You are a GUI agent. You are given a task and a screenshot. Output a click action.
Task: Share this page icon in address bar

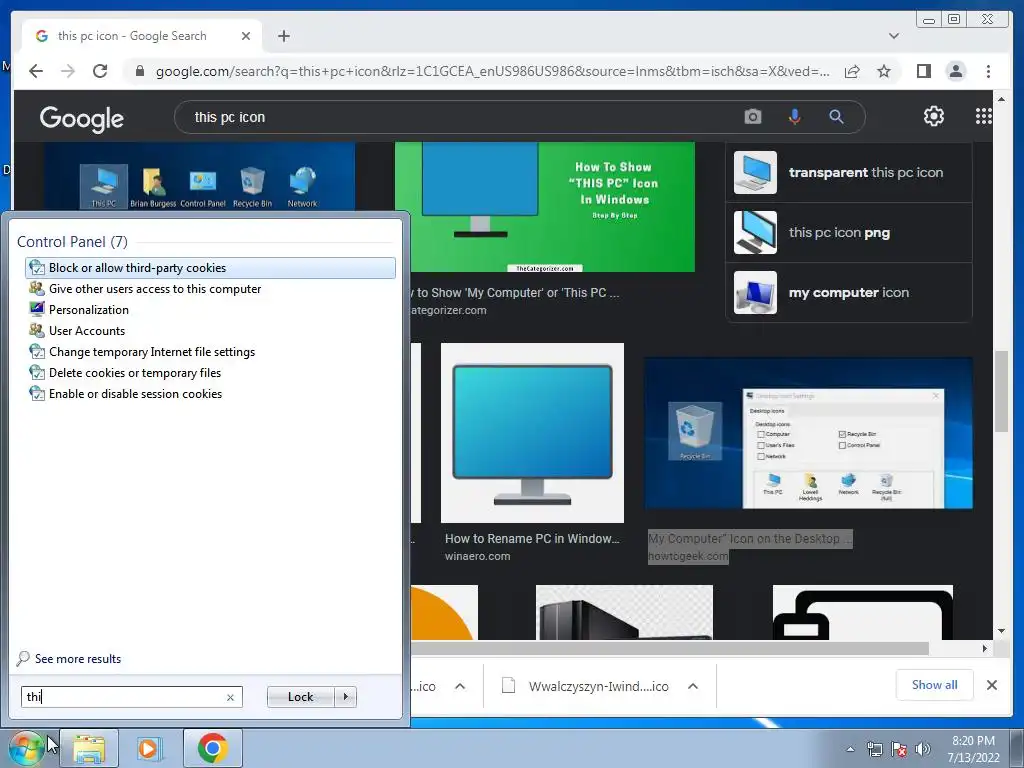pos(852,71)
